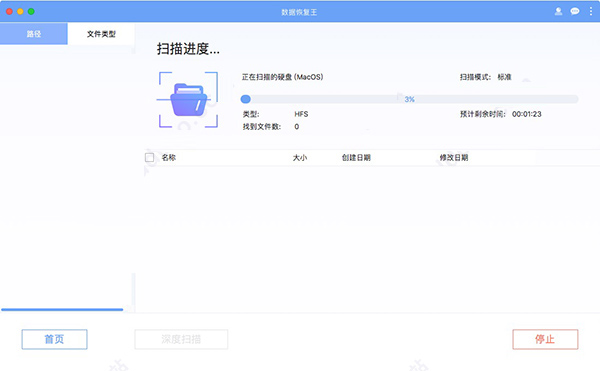Click the disabled 深度扫描 button

181,339
